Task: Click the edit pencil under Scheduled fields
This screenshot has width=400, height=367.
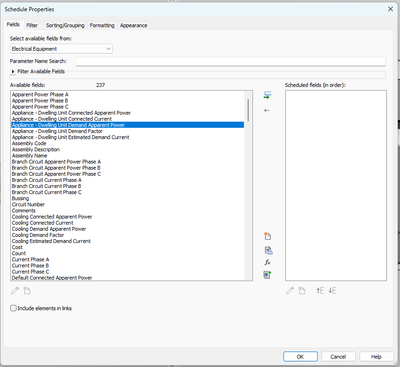Action: (x=290, y=291)
